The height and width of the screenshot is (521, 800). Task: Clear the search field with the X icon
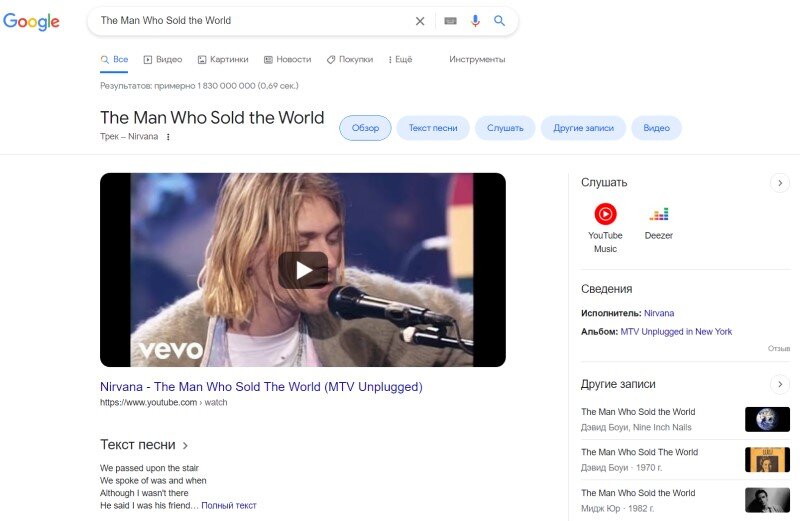(420, 21)
